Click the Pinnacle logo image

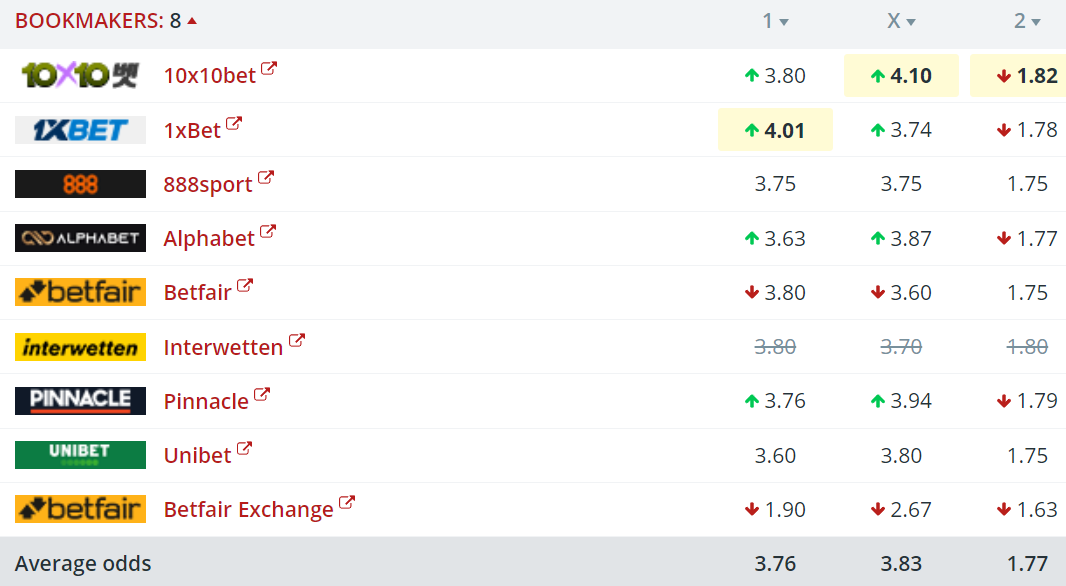[80, 401]
